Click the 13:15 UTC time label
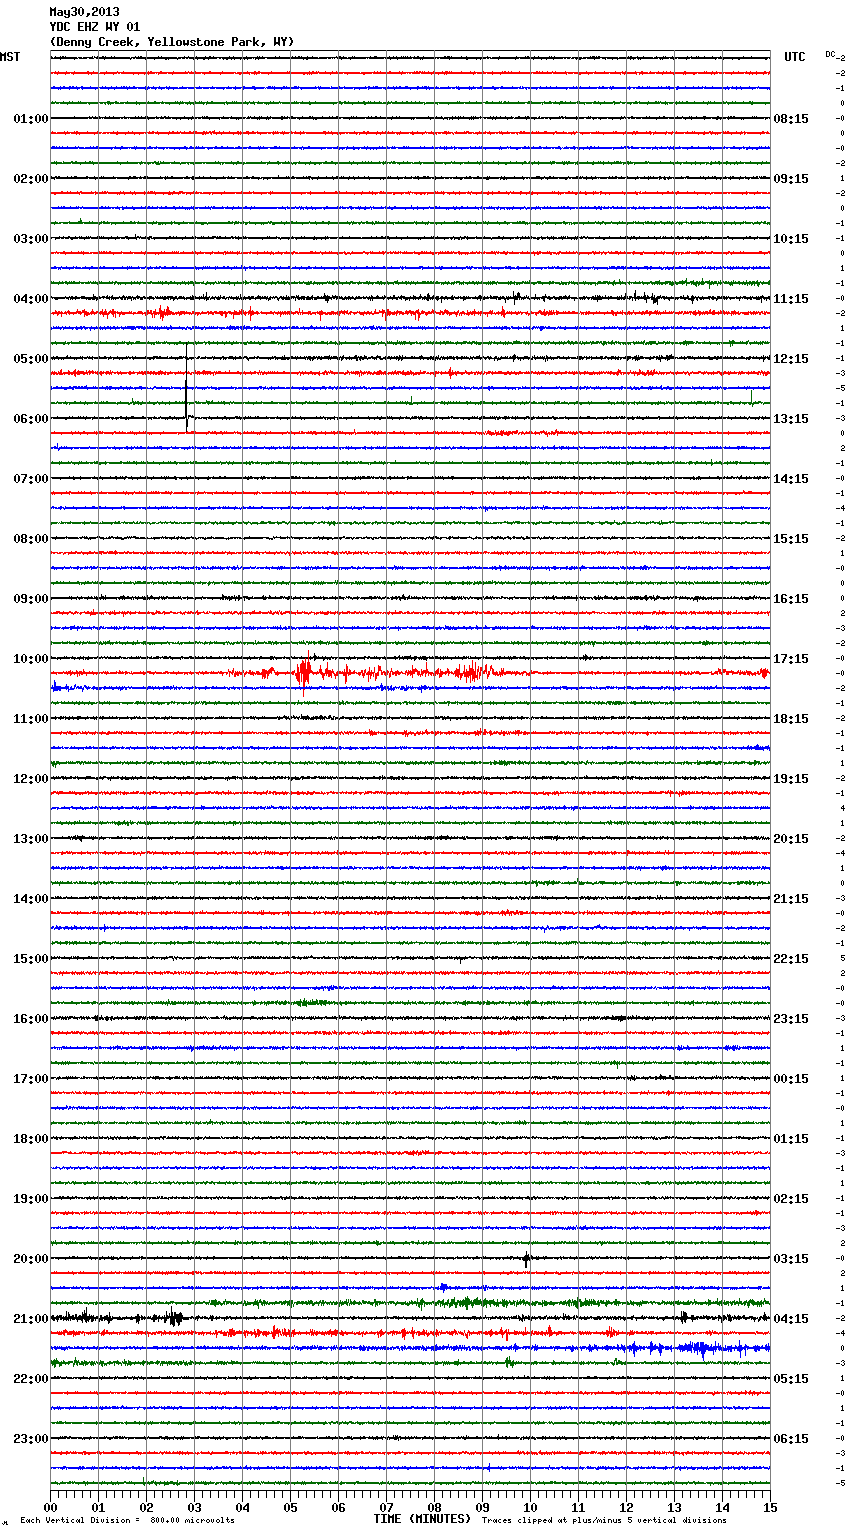 point(791,419)
